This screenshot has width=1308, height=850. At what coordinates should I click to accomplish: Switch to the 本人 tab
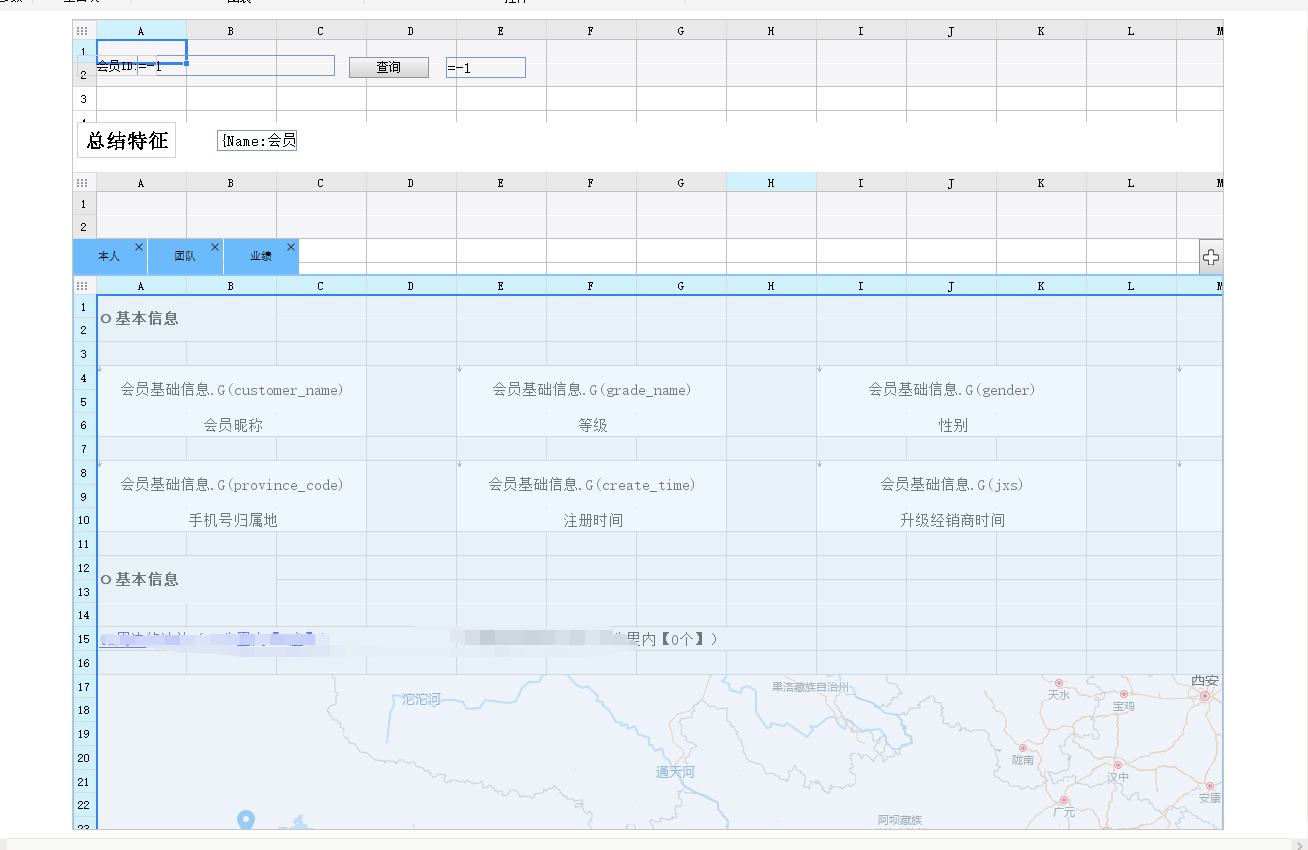point(109,257)
